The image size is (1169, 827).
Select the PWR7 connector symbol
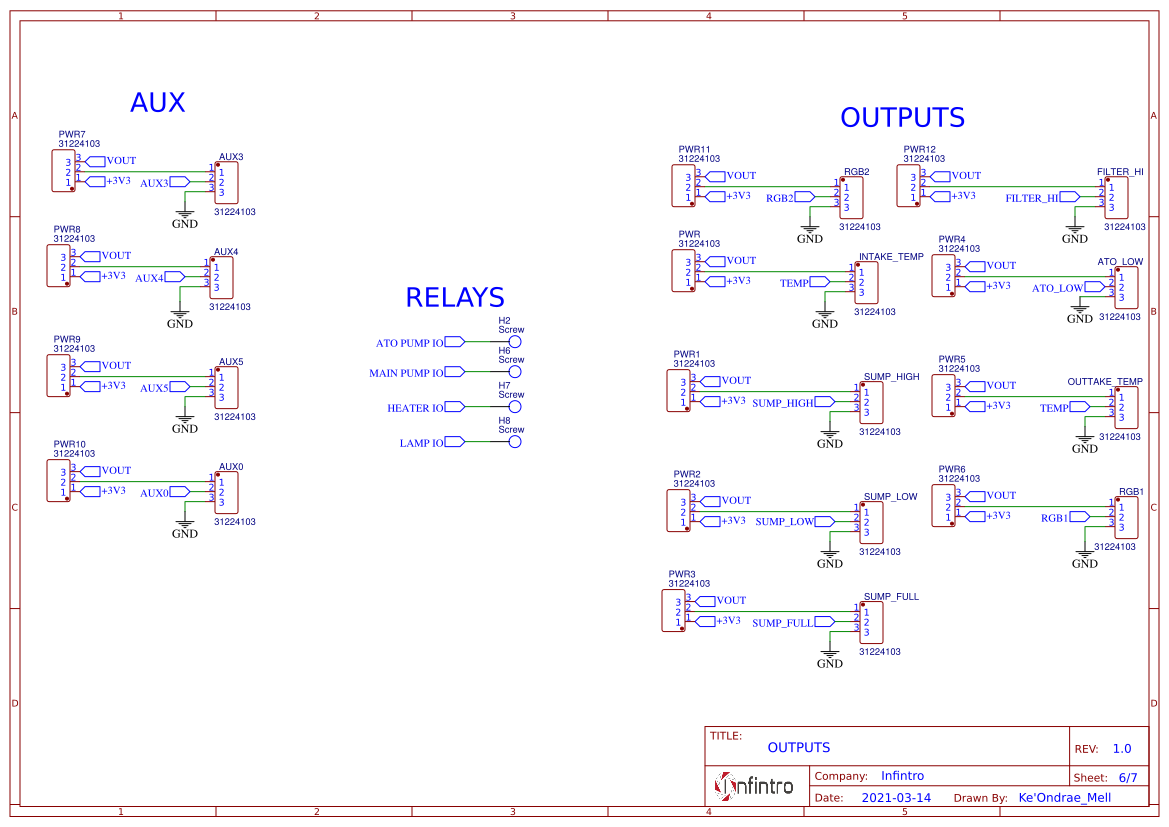tap(63, 171)
